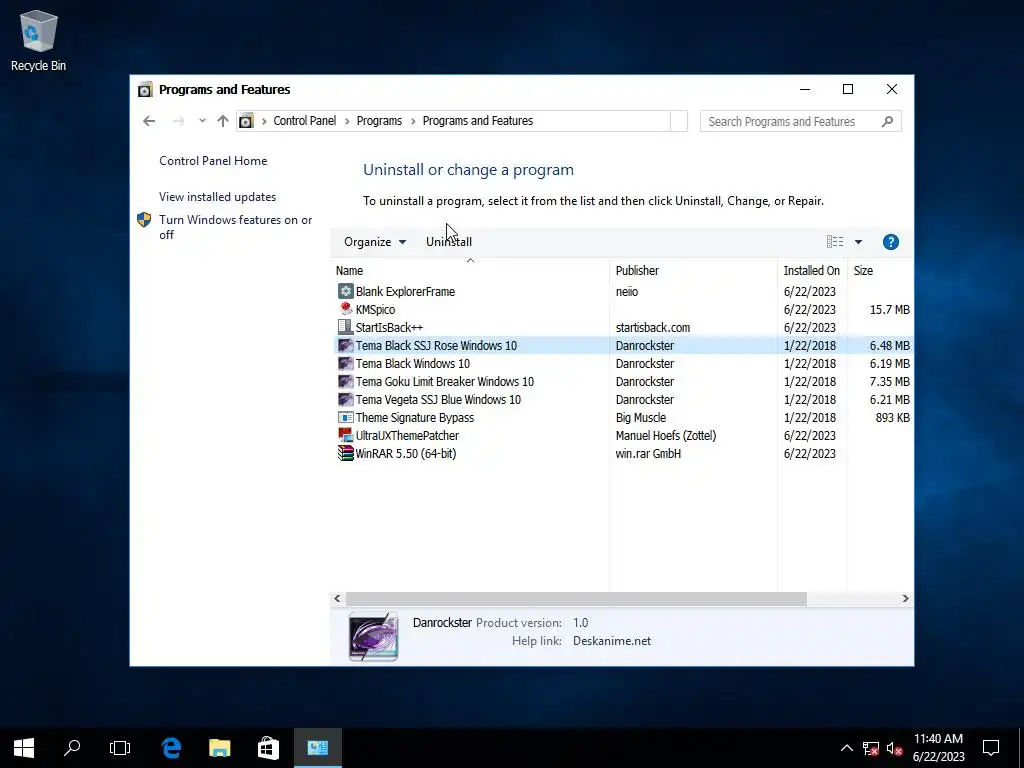Click the WinRAR 5.50 icon
This screenshot has width=1024, height=768.
[x=345, y=453]
